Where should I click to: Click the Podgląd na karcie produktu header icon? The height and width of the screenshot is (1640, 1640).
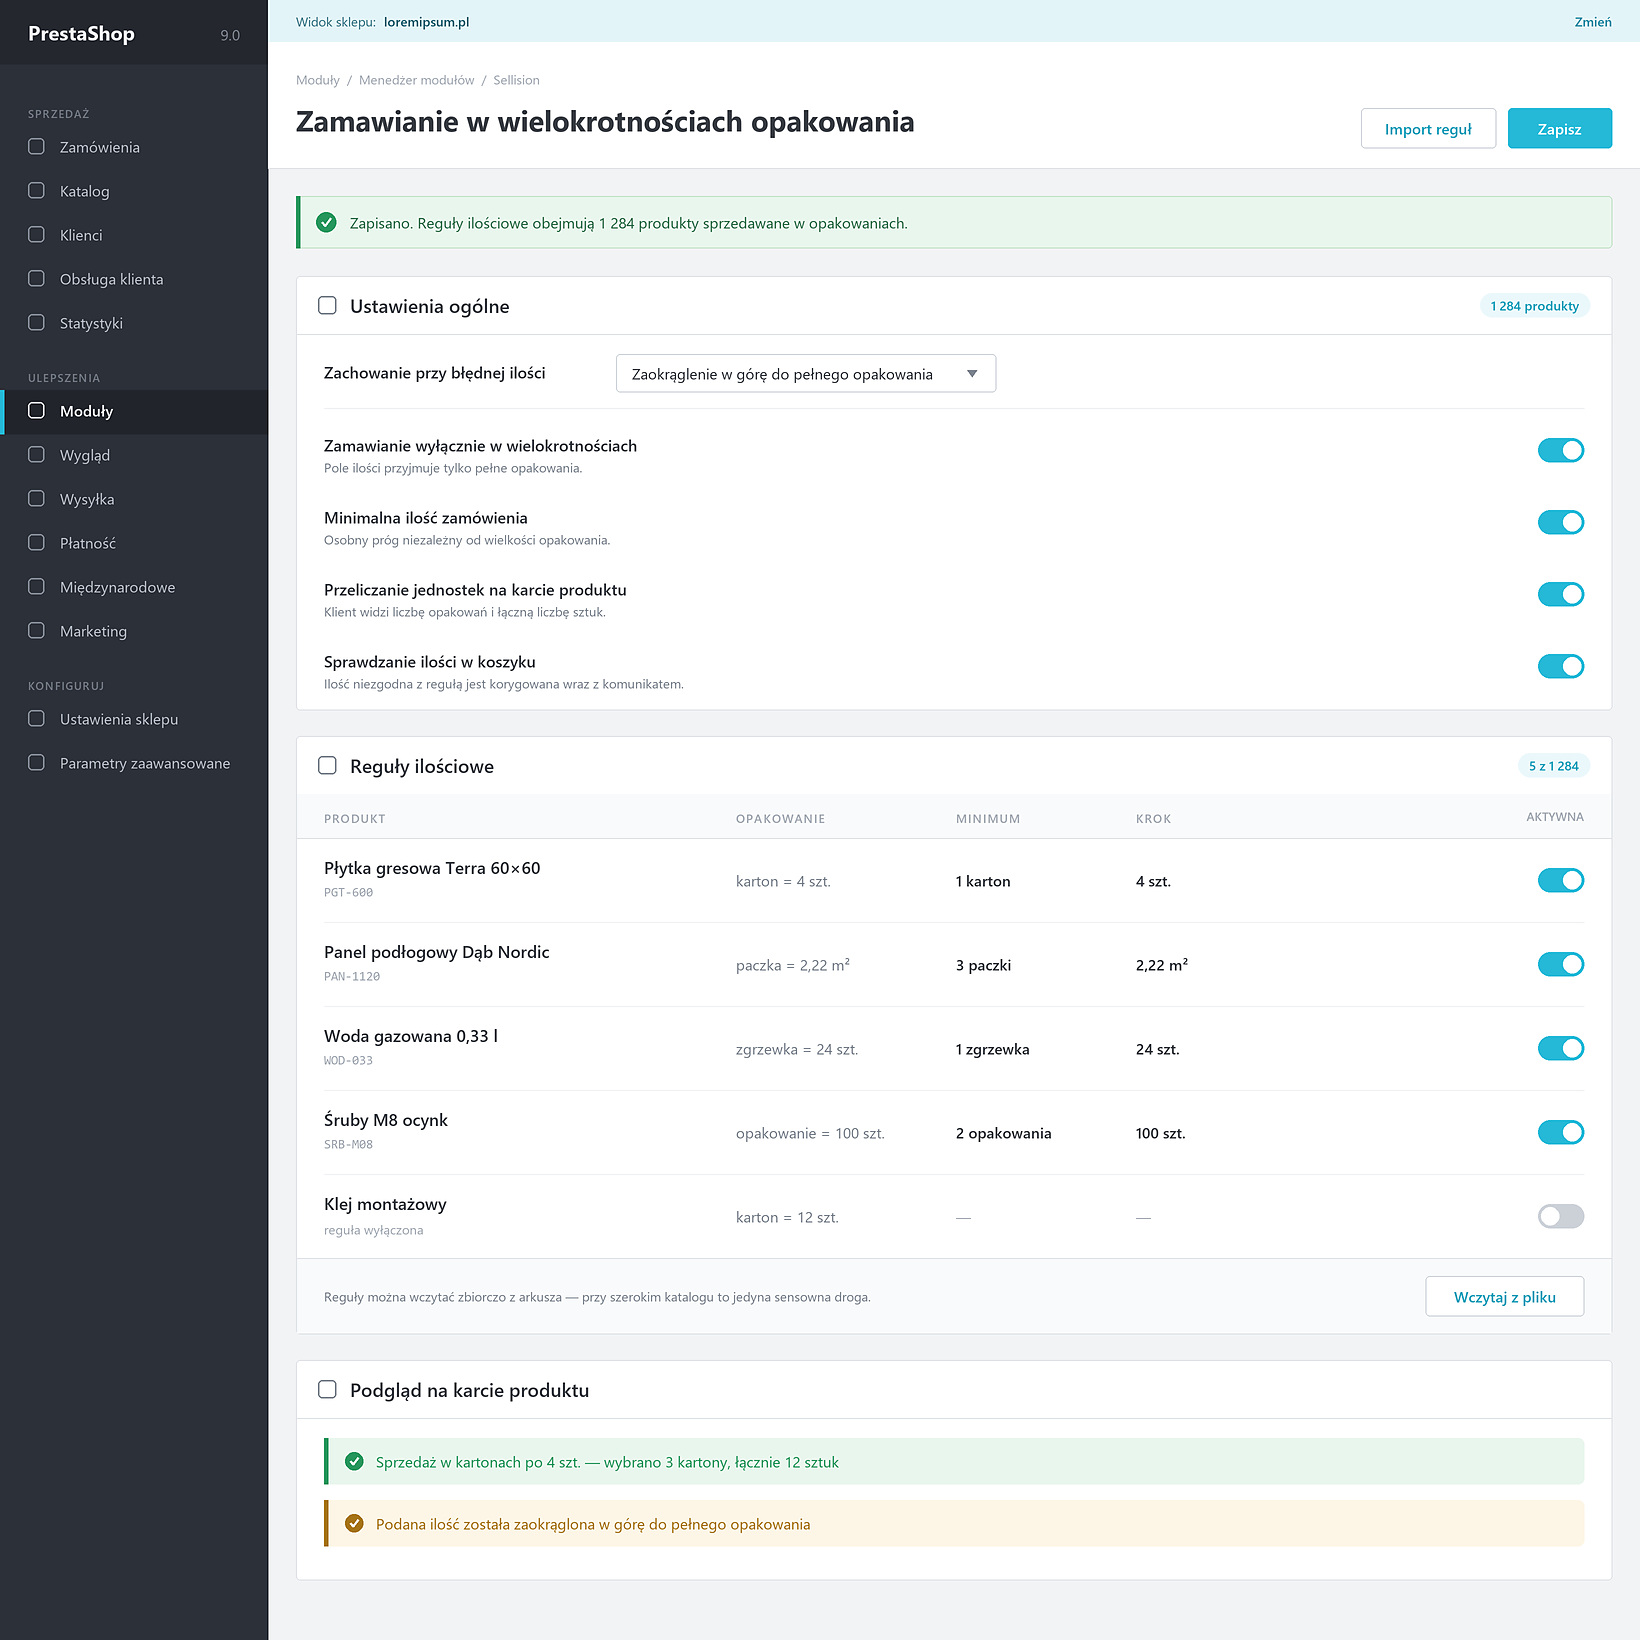[327, 1390]
